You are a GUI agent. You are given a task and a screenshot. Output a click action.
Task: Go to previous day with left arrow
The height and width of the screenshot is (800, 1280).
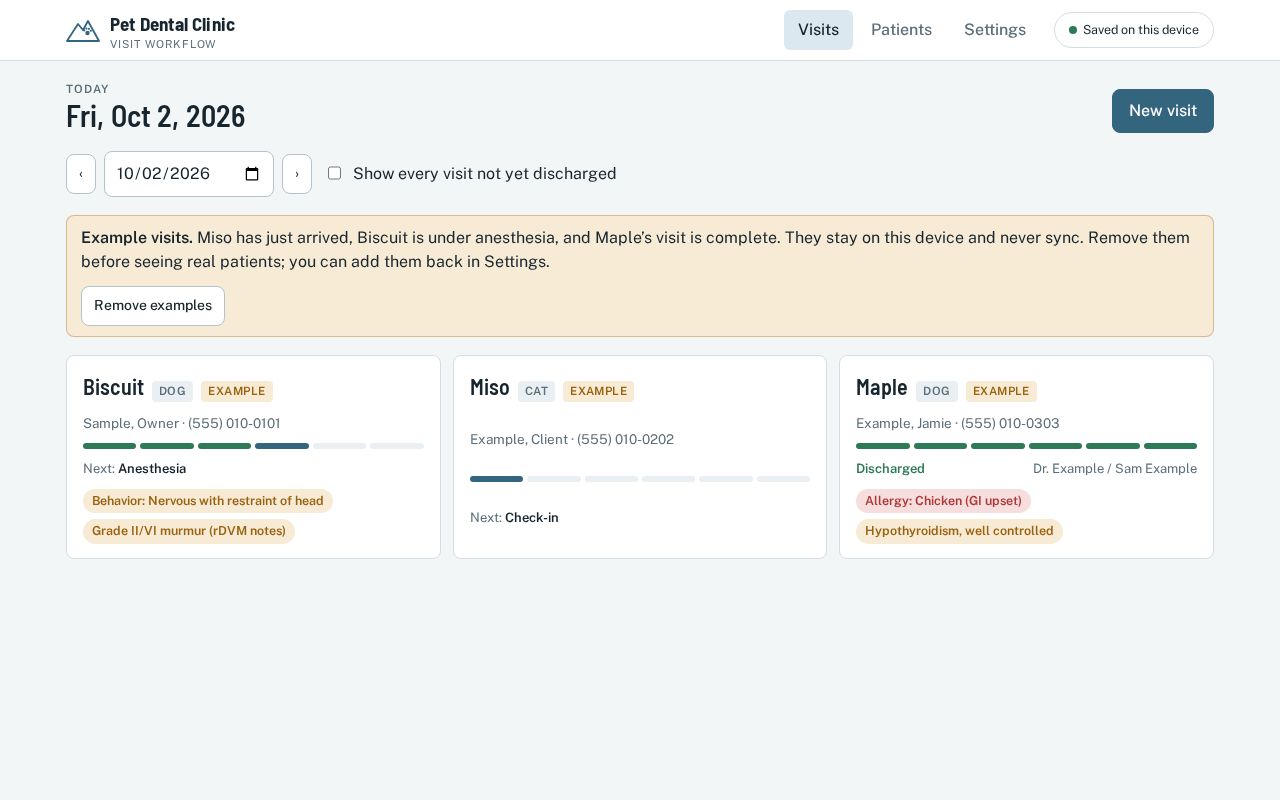(81, 174)
